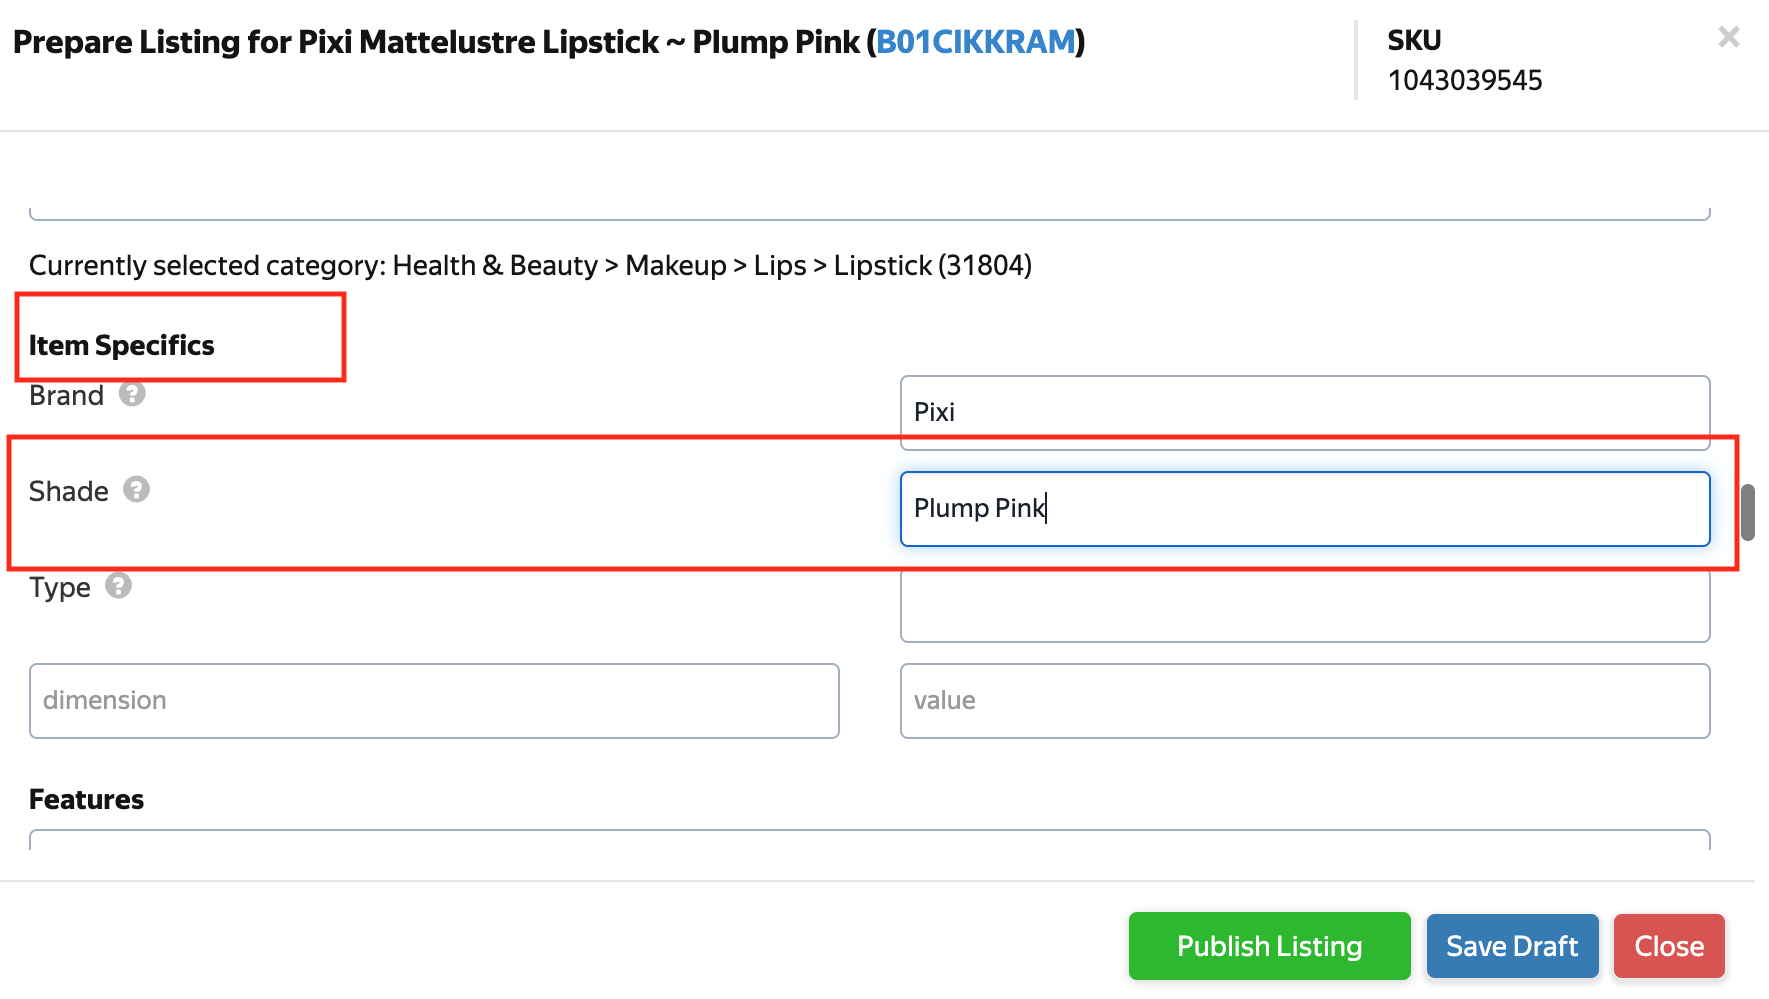The width and height of the screenshot is (1769, 999).
Task: Publish the listing with the green button
Action: pyautogui.click(x=1269, y=946)
